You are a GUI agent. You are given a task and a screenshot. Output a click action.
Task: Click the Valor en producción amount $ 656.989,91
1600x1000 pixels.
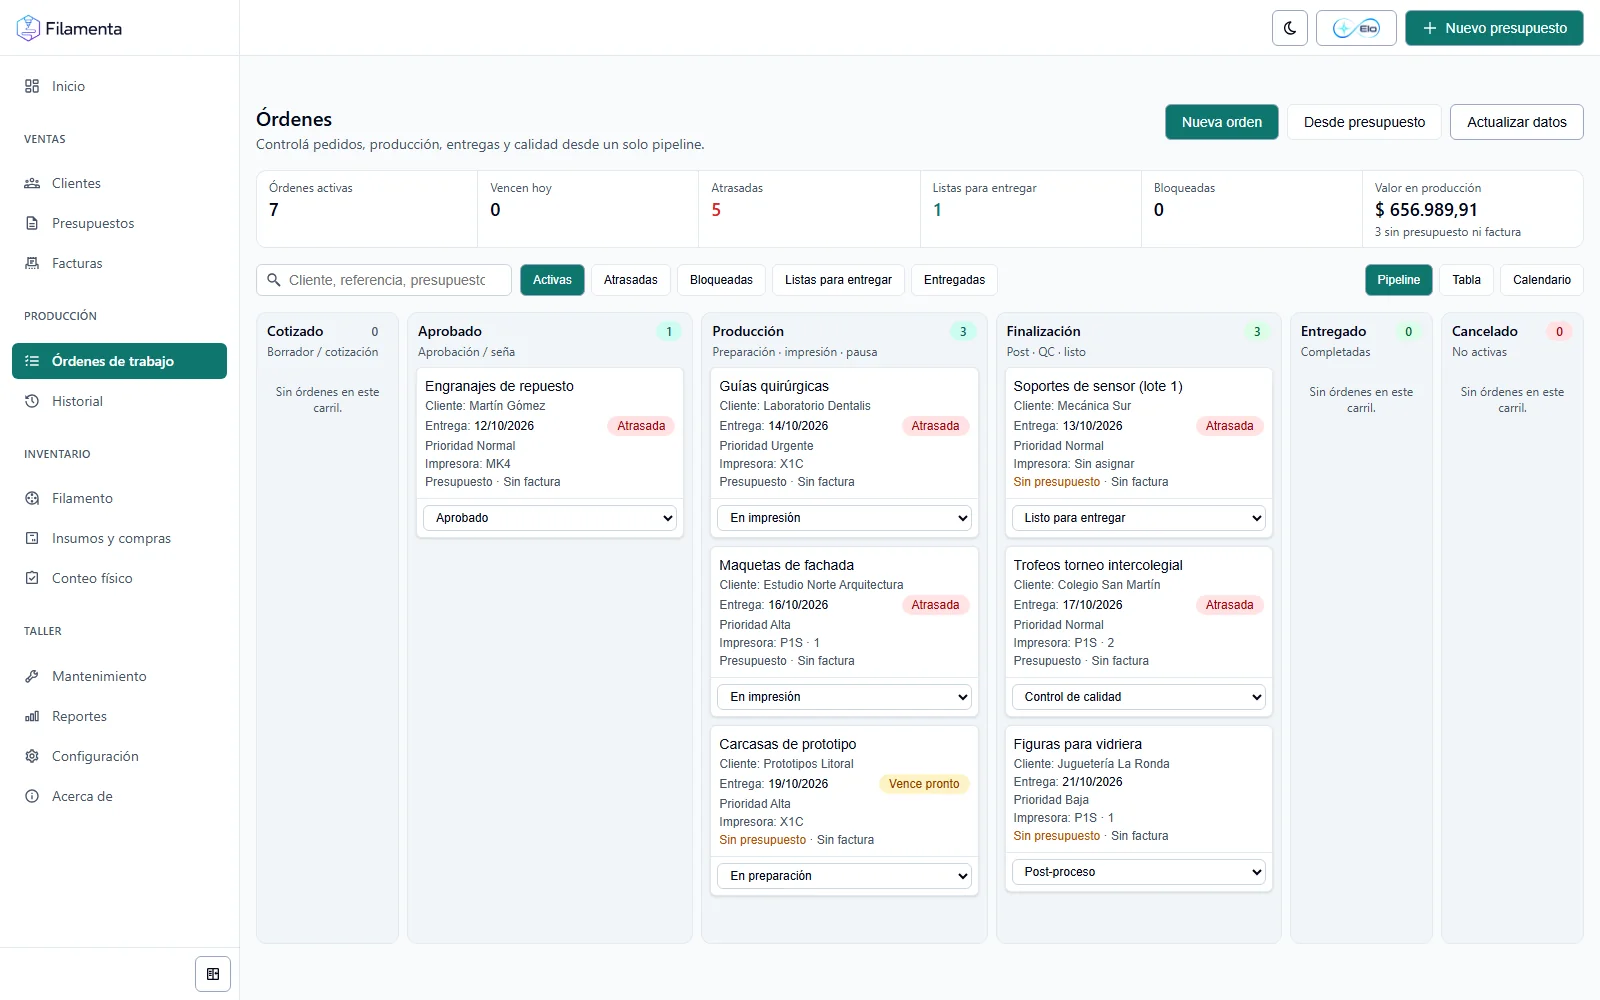point(1426,210)
